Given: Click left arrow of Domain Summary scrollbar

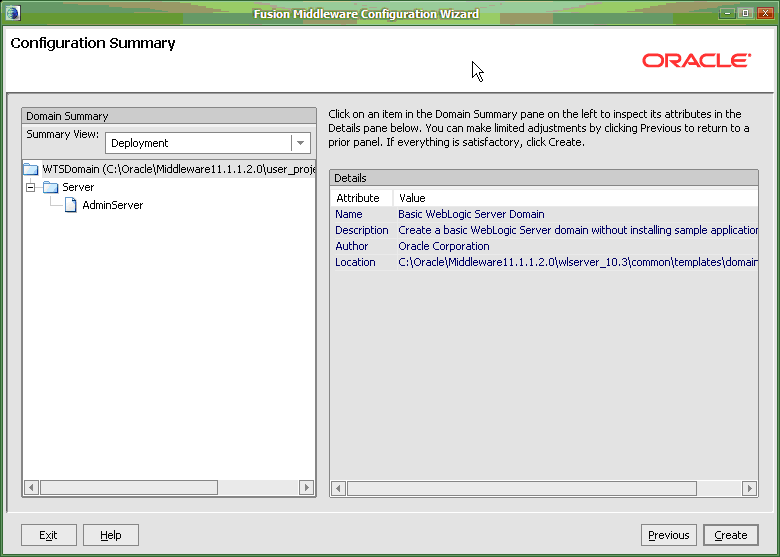Looking at the screenshot, I should tap(31, 487).
